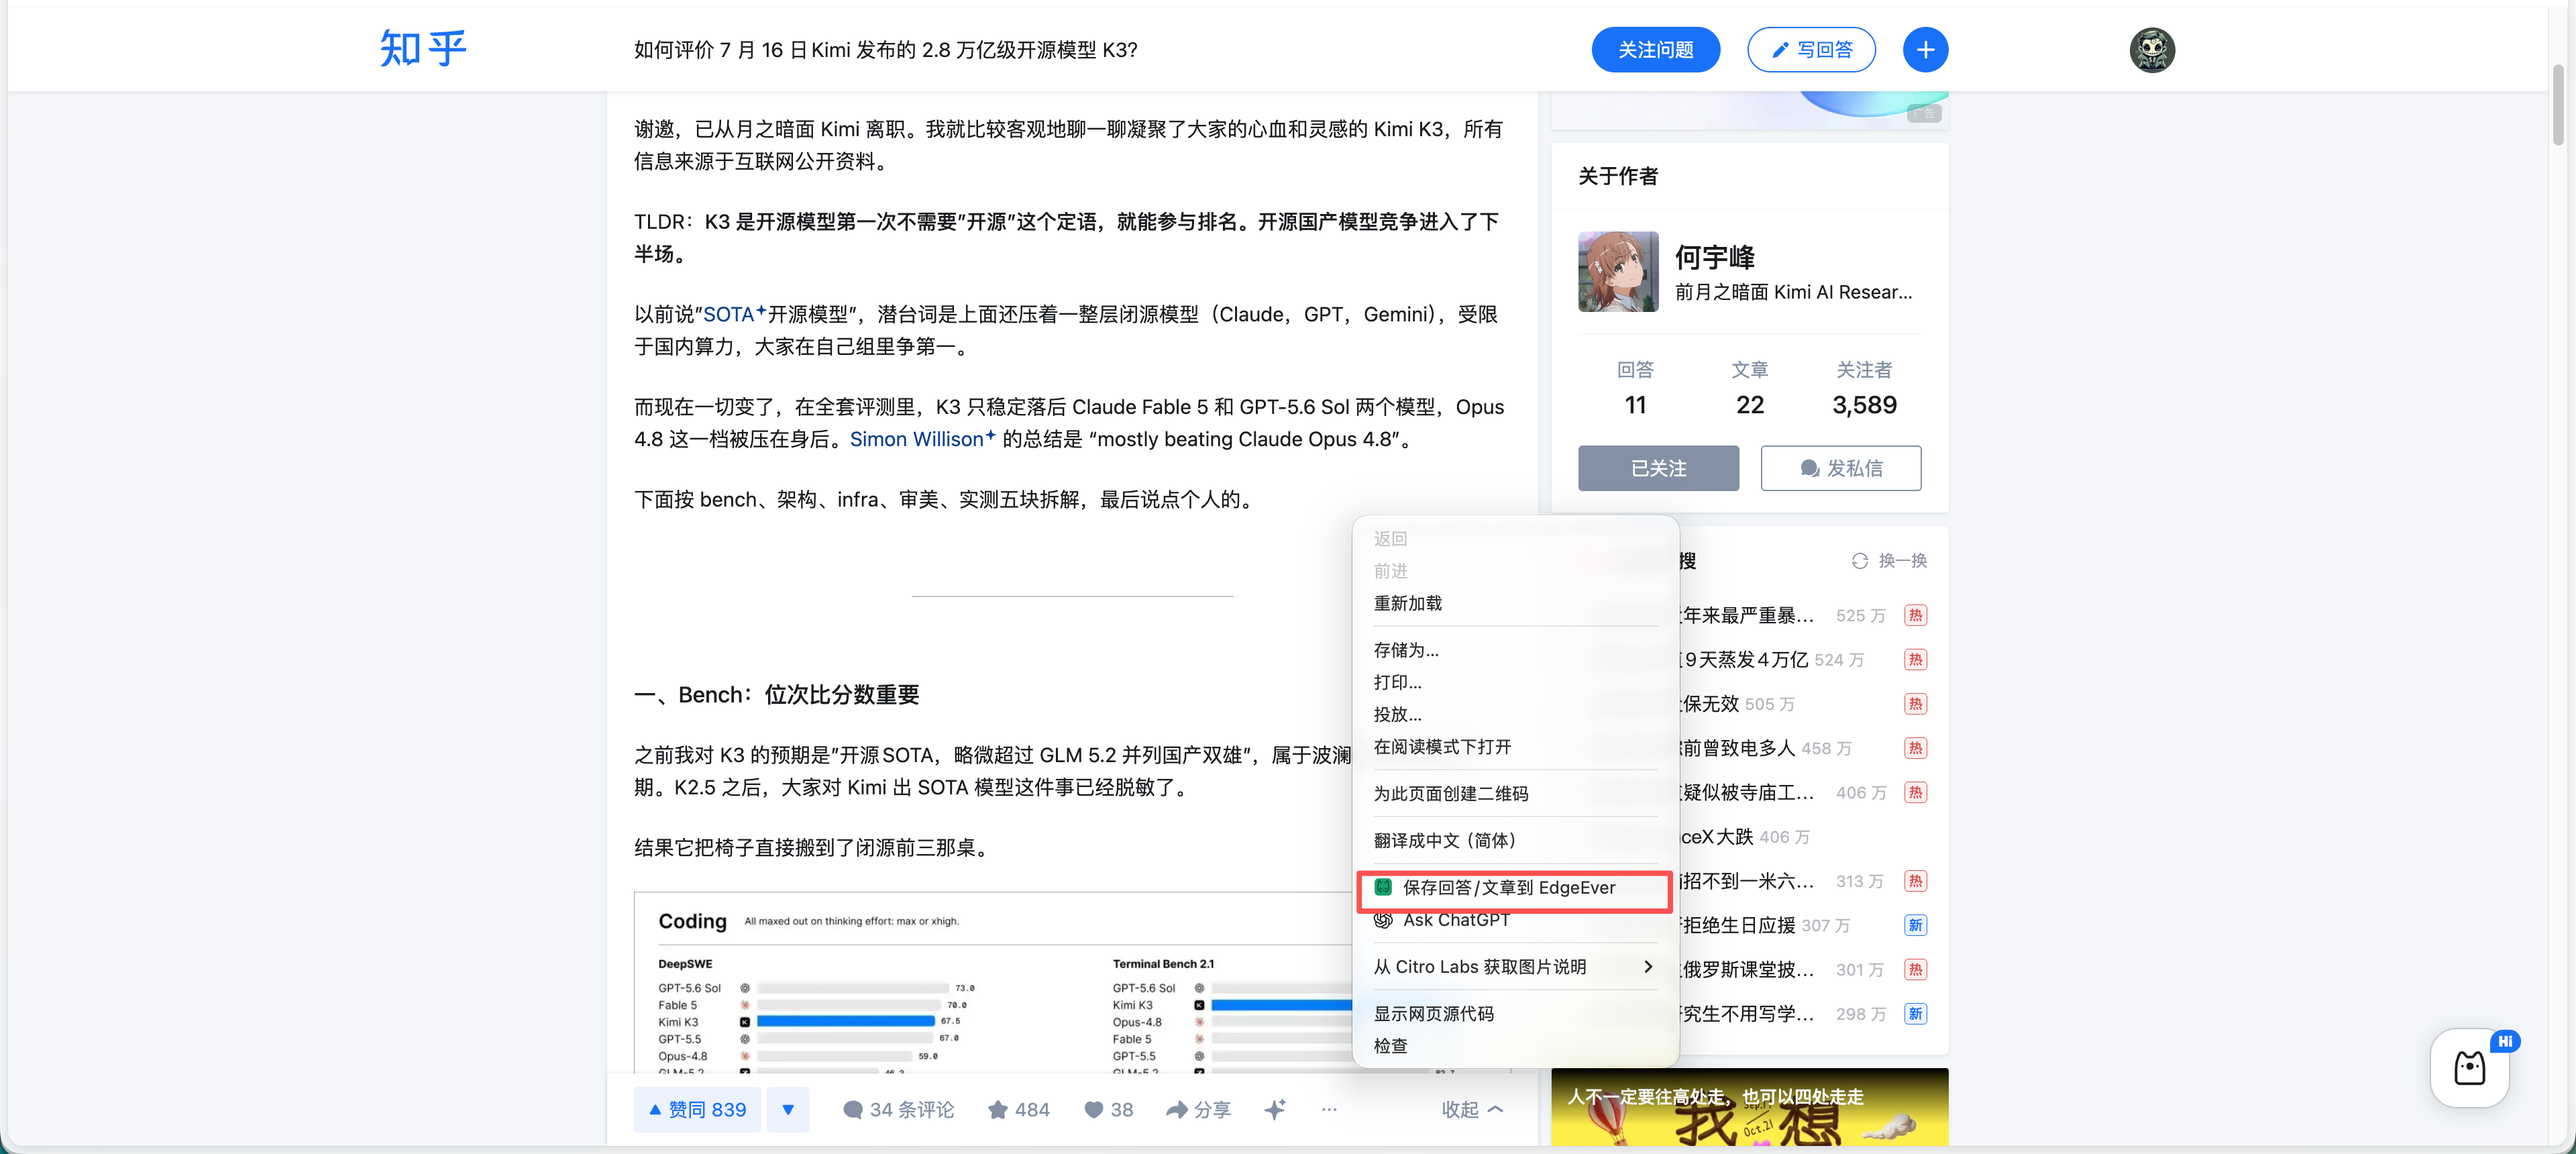This screenshot has width=2576, height=1154.
Task: Refresh the hot search list with 换一换
Action: pyautogui.click(x=1889, y=561)
